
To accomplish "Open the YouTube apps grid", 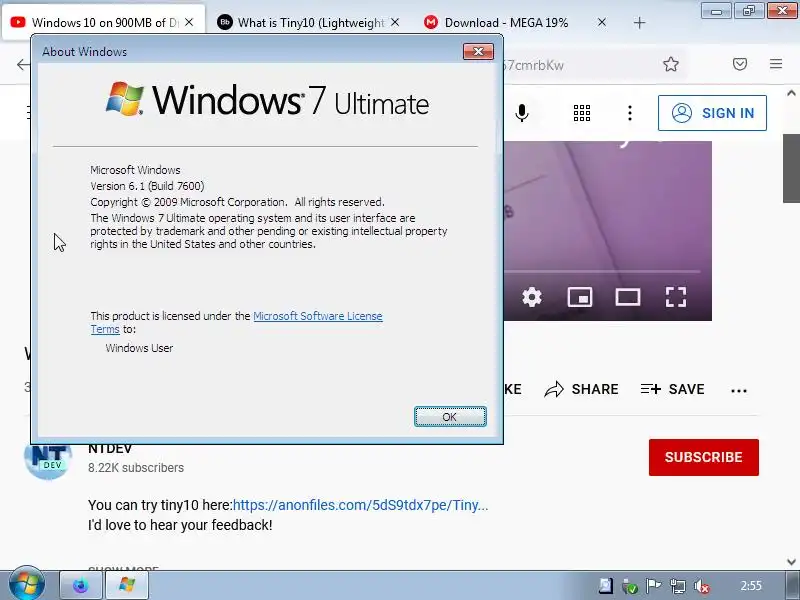I will click(x=582, y=113).
